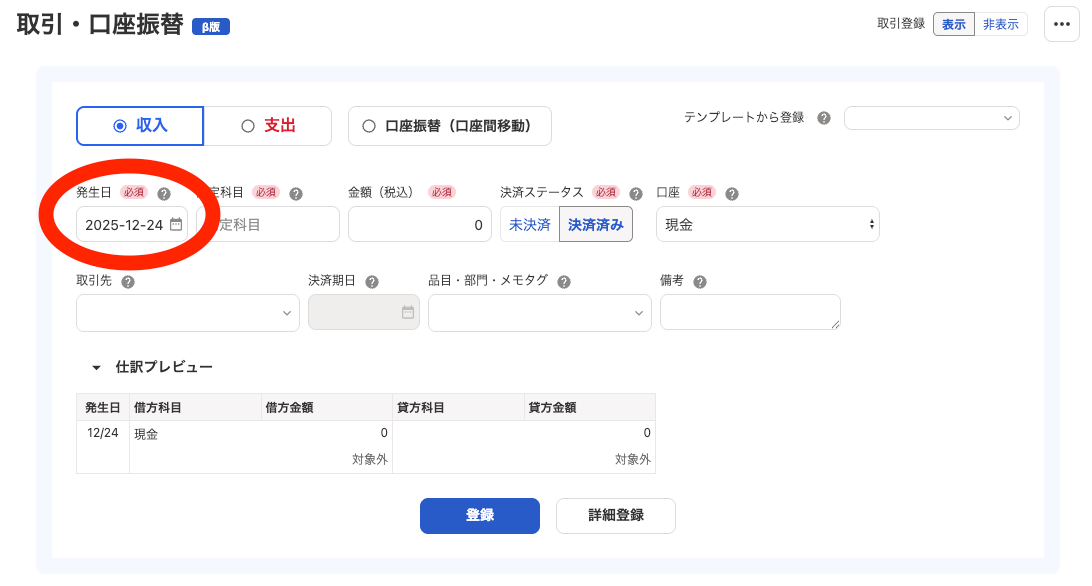Open the three-dot overflow menu at top right
Screen dimensions: 1092x586
click(1061, 24)
